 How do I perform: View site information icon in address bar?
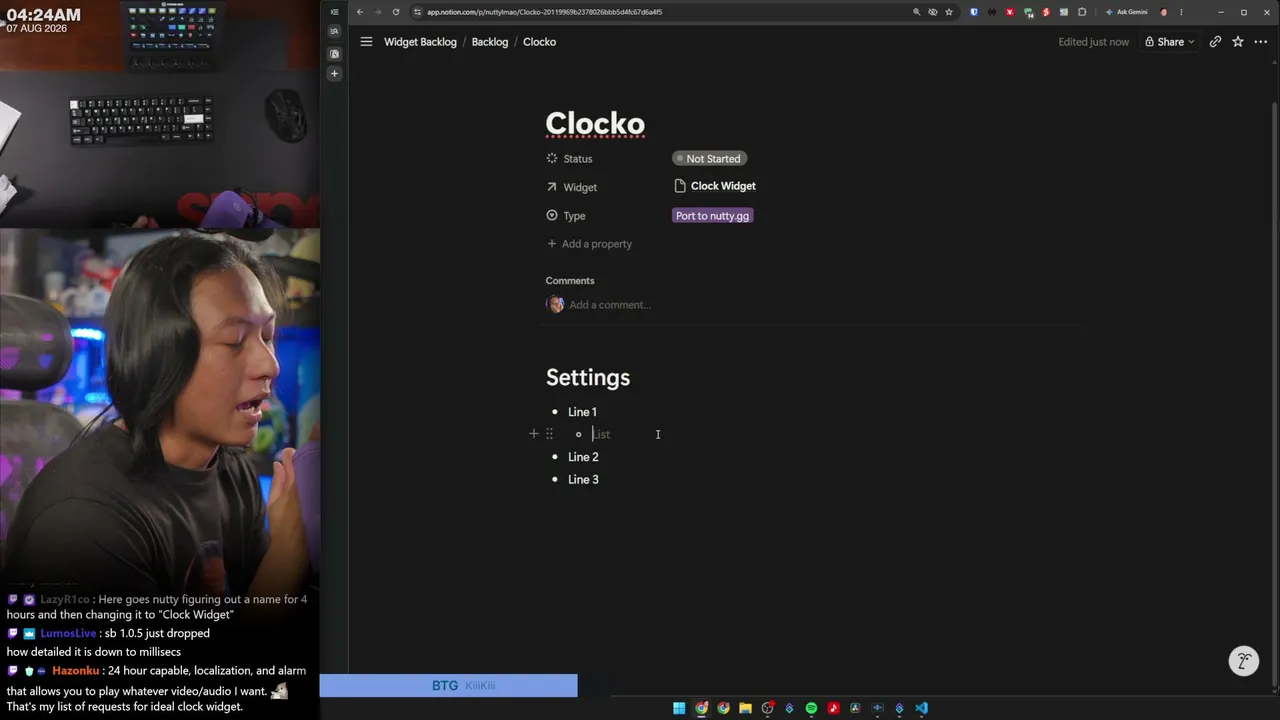(417, 12)
